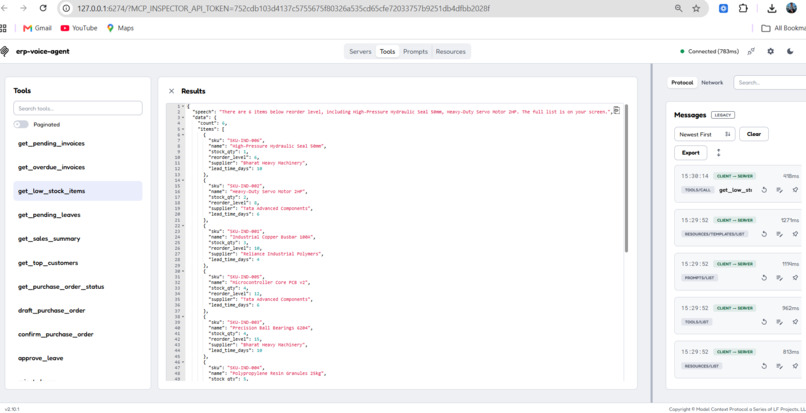Open the Newest First sort dropdown
The height and width of the screenshot is (413, 806).
(704, 134)
